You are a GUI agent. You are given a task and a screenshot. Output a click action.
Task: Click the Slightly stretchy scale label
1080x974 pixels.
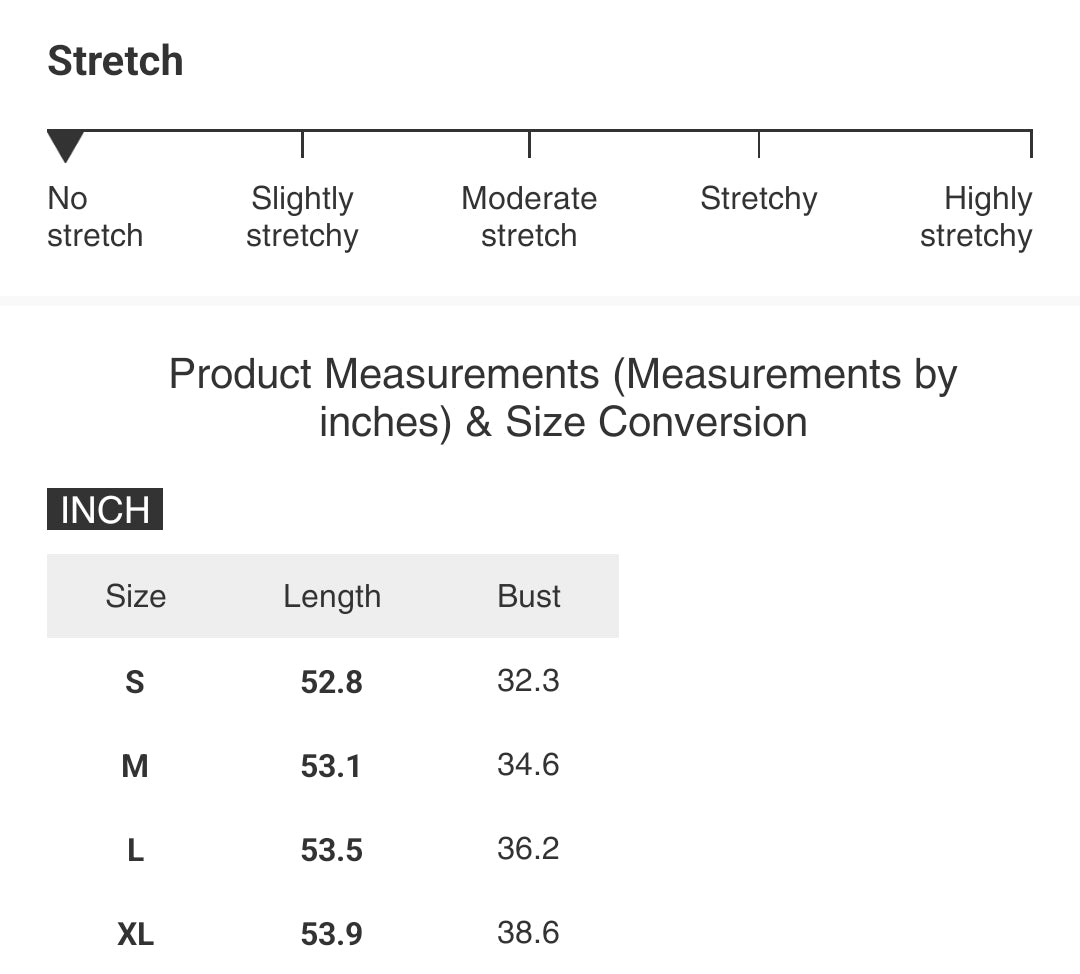(x=302, y=216)
